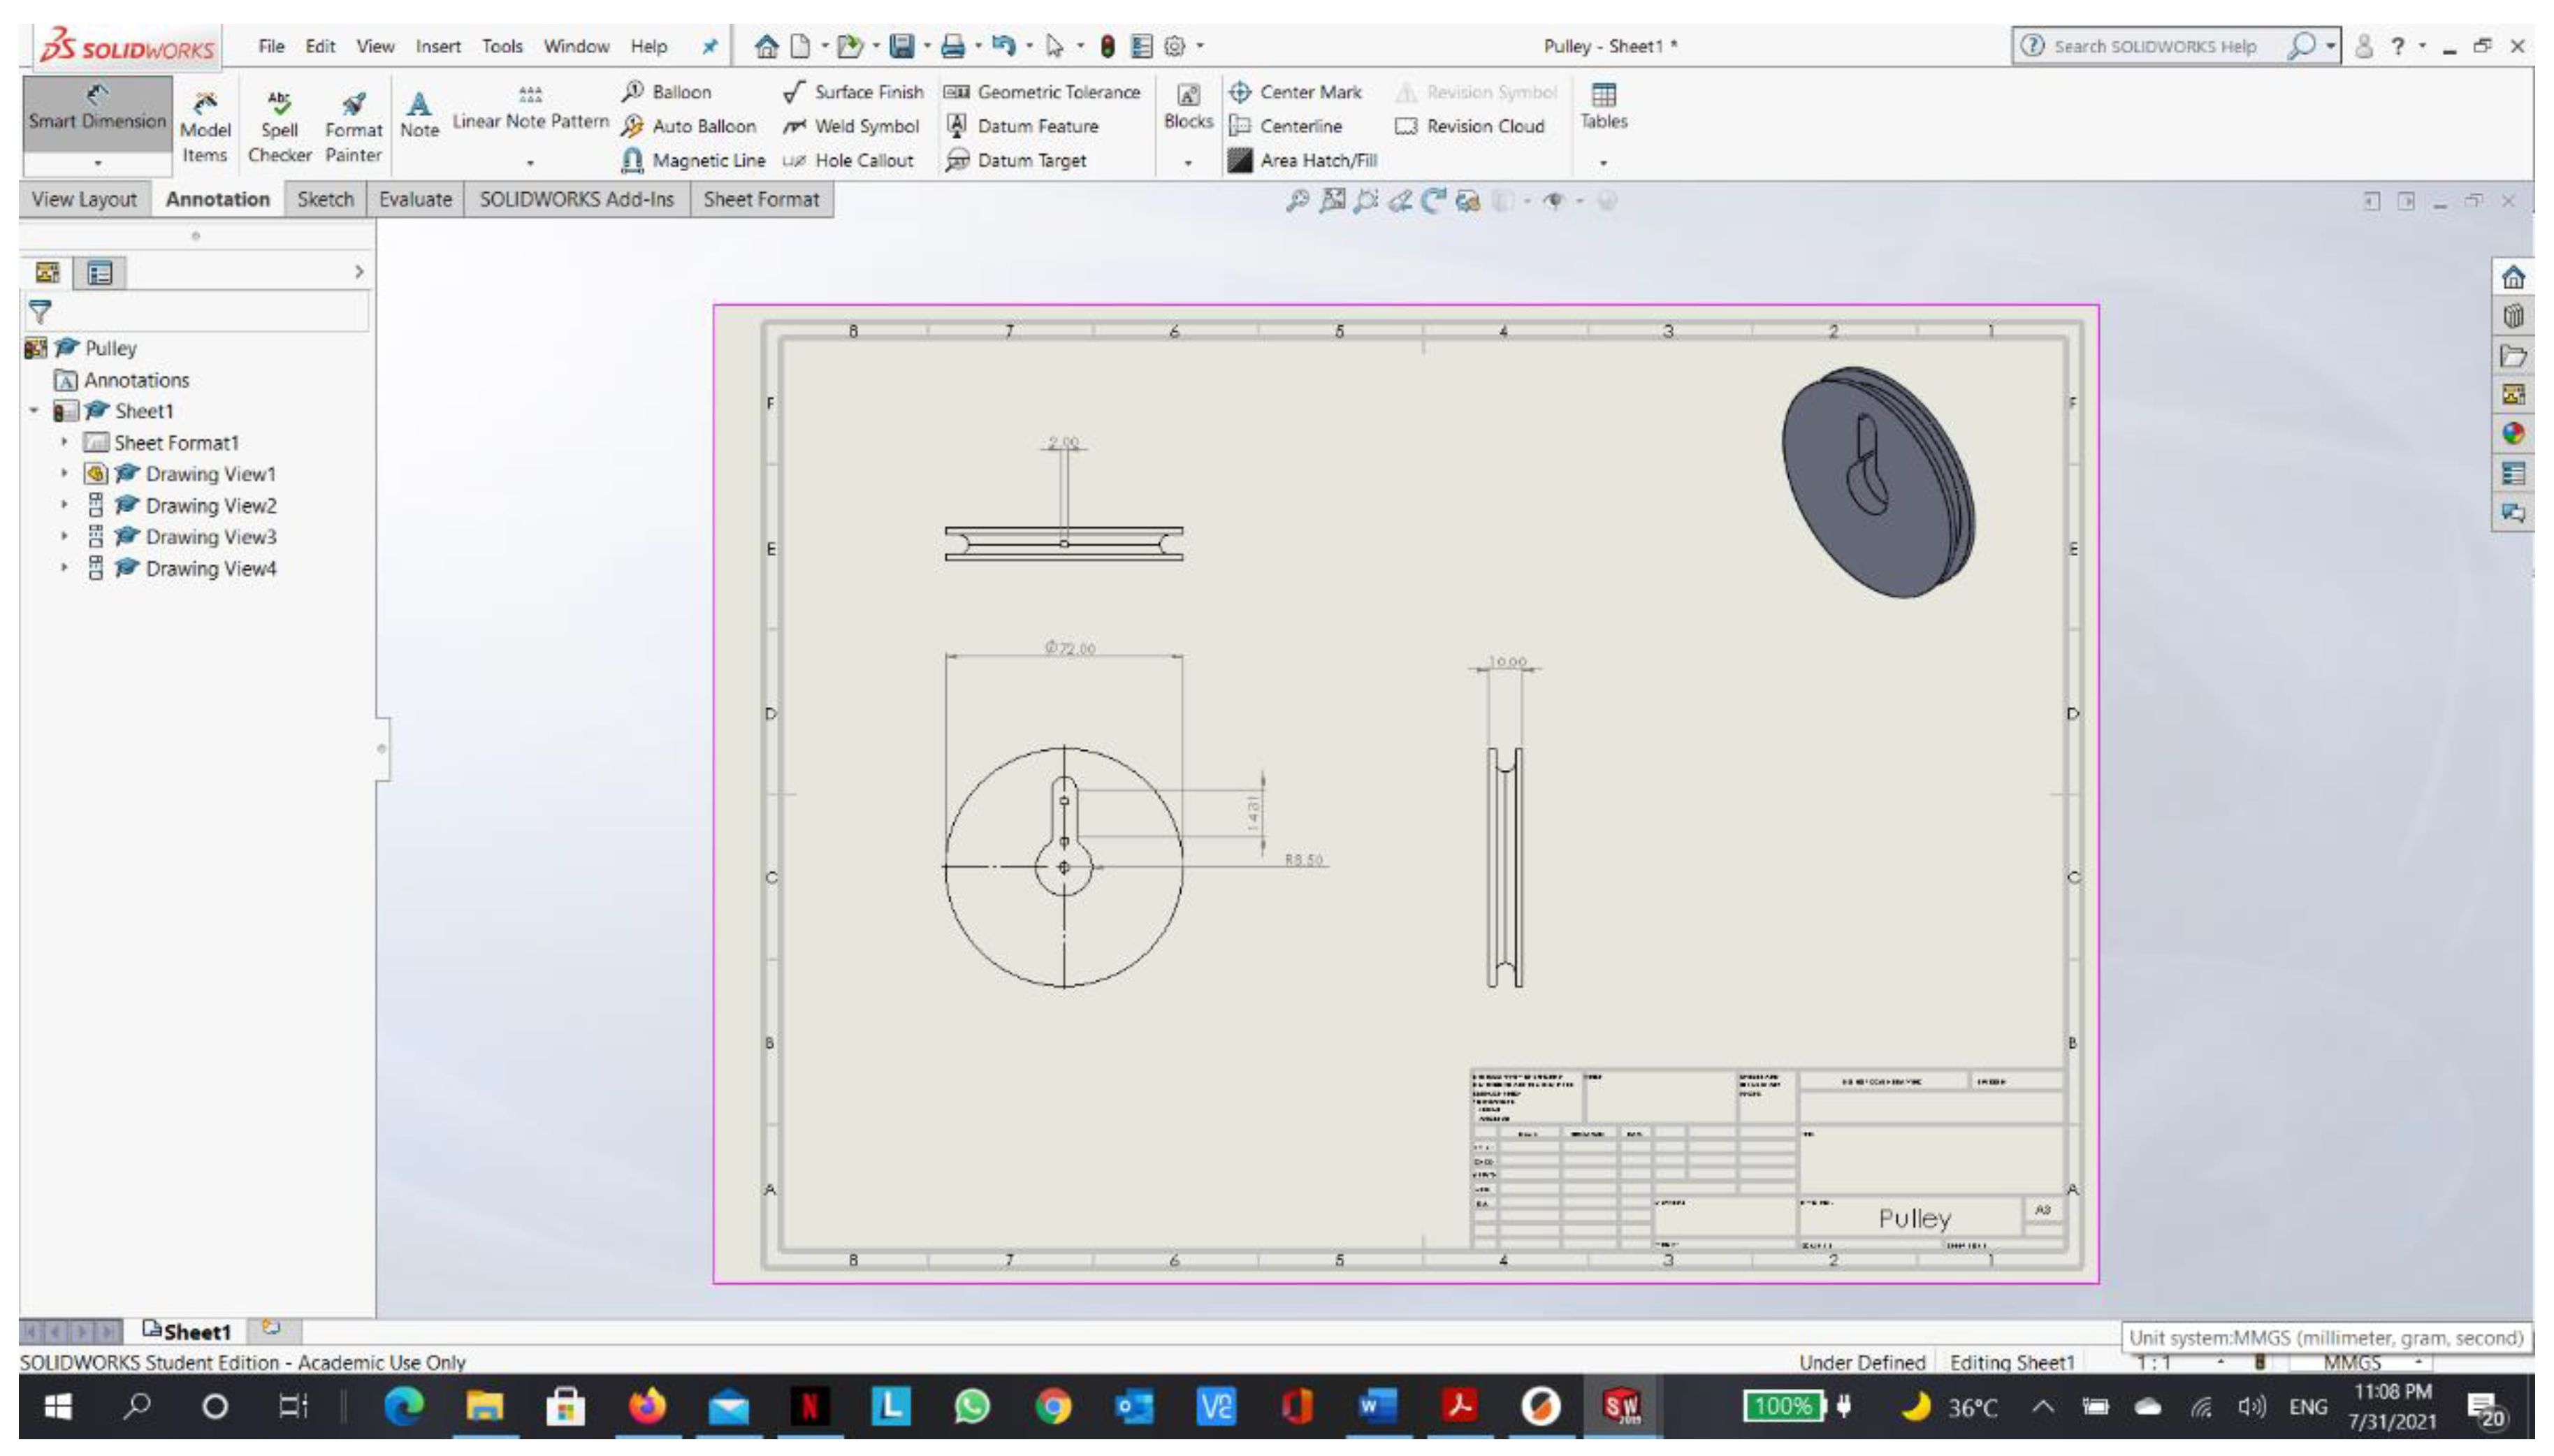2554x1456 pixels.
Task: Open the Insert menu
Action: (x=437, y=46)
